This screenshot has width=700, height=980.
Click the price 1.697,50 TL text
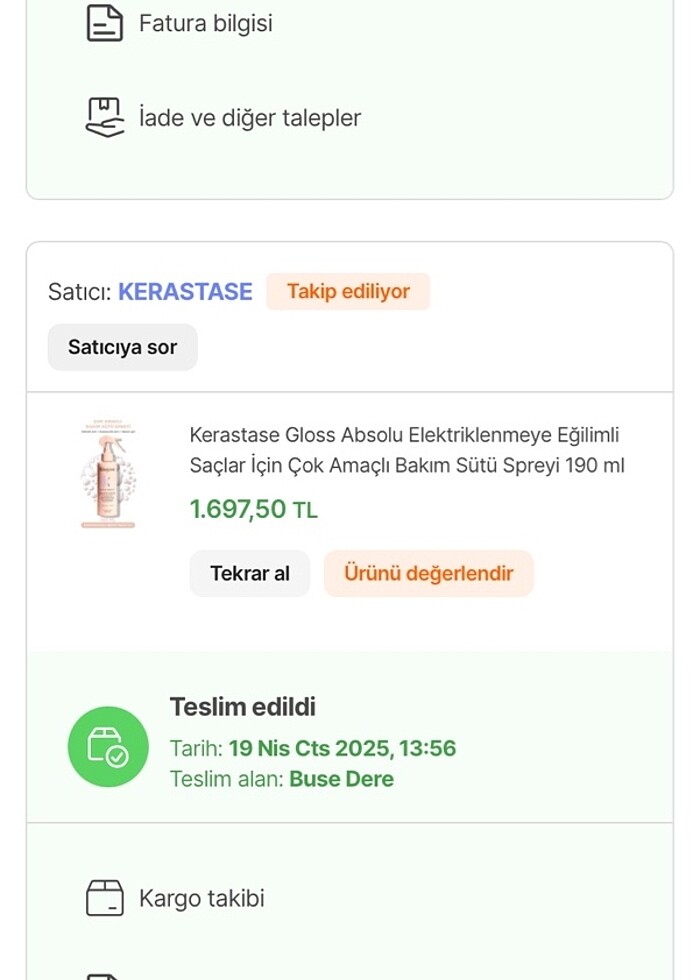[x=254, y=508]
